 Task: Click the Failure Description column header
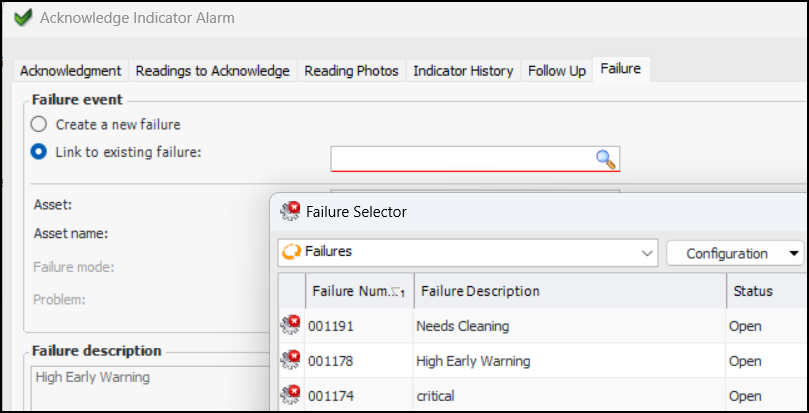tap(481, 291)
